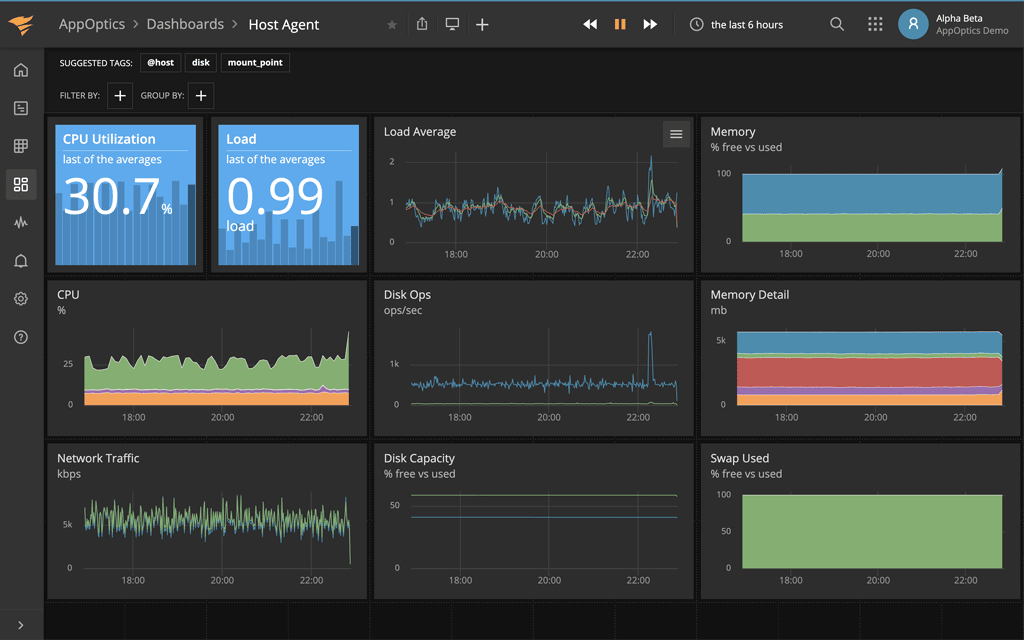Click the Memory chart title

(733, 132)
